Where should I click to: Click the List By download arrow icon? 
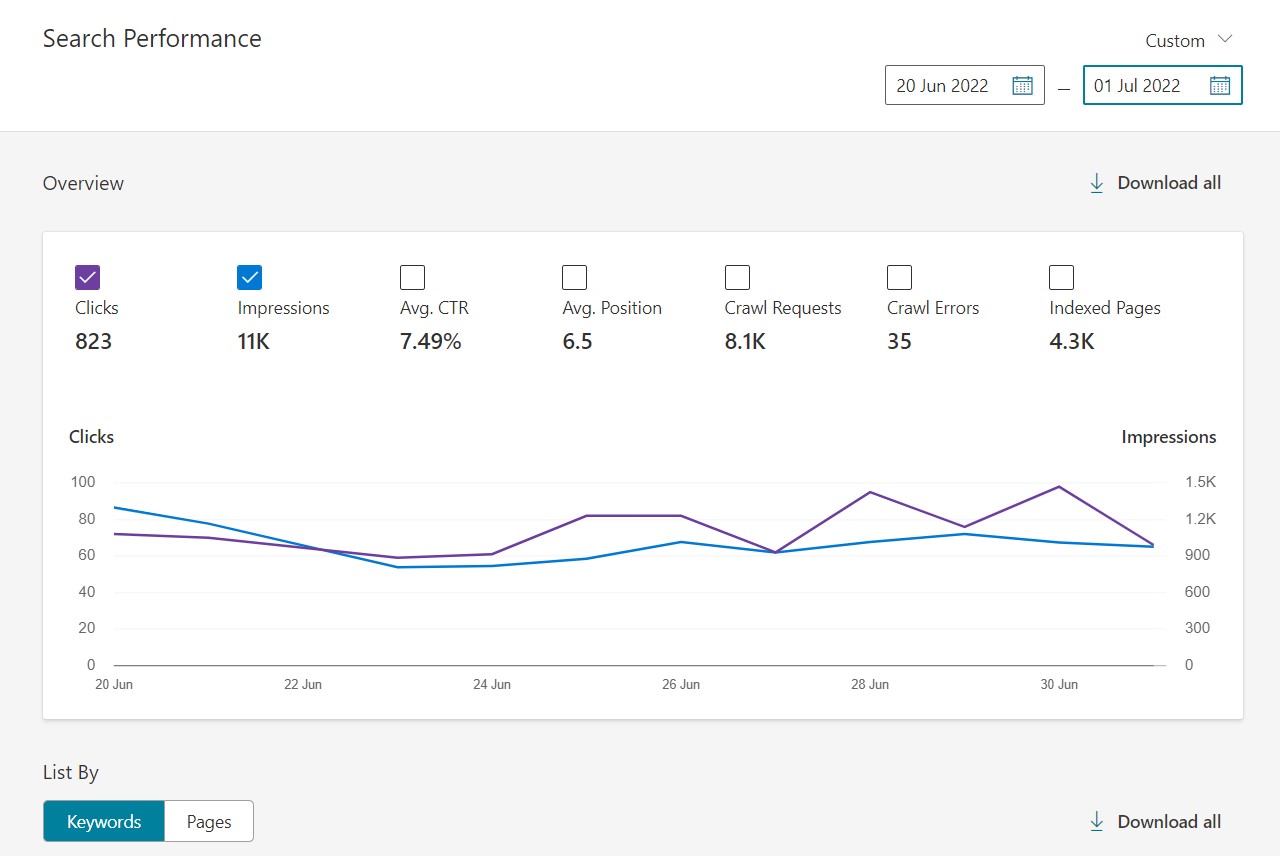(x=1097, y=822)
